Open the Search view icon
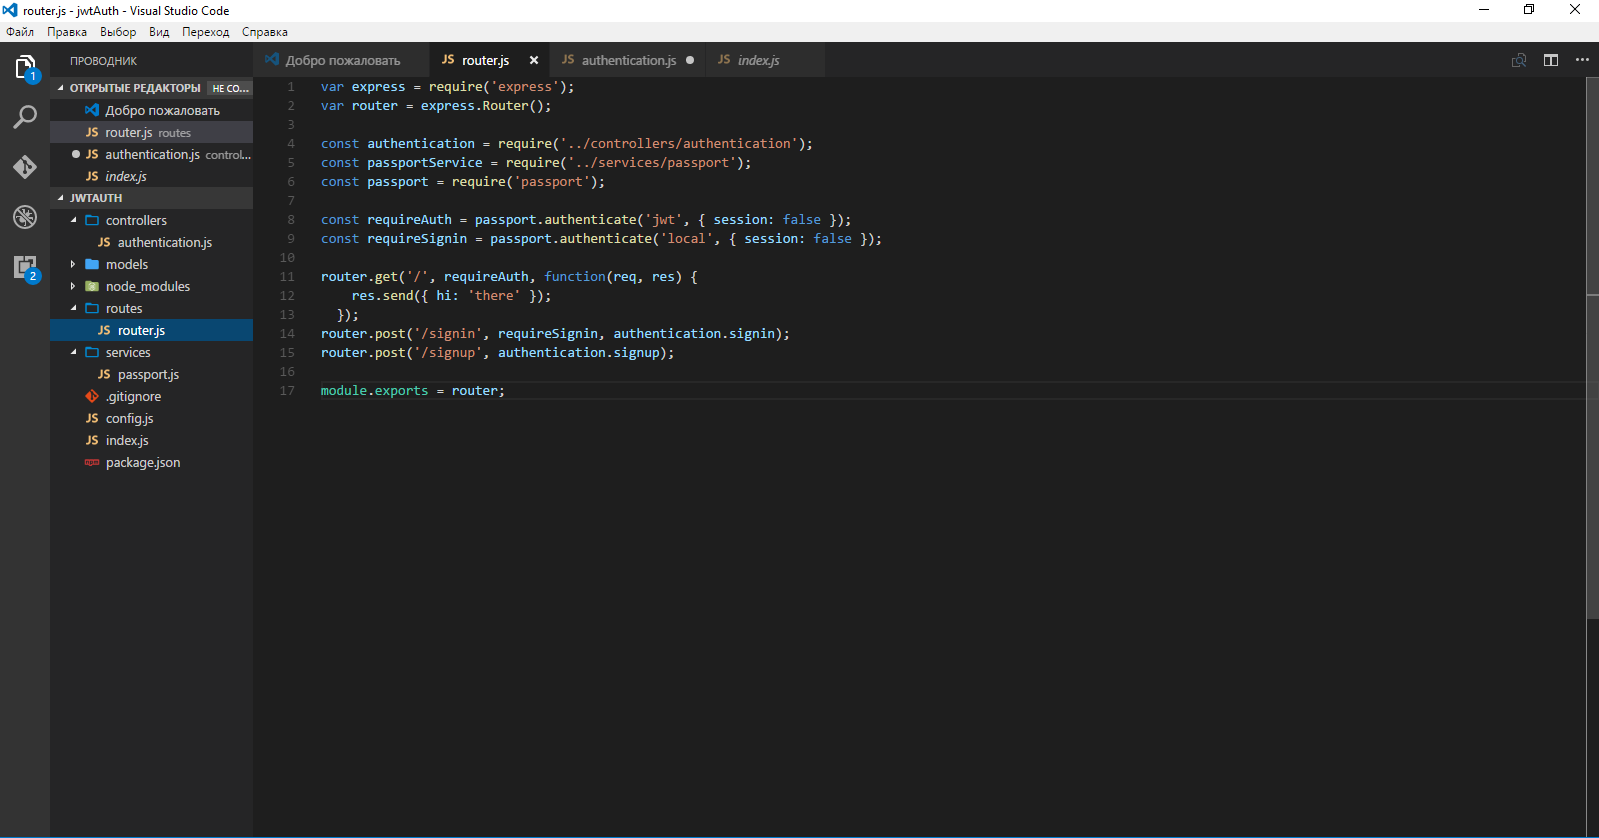 tap(25, 117)
